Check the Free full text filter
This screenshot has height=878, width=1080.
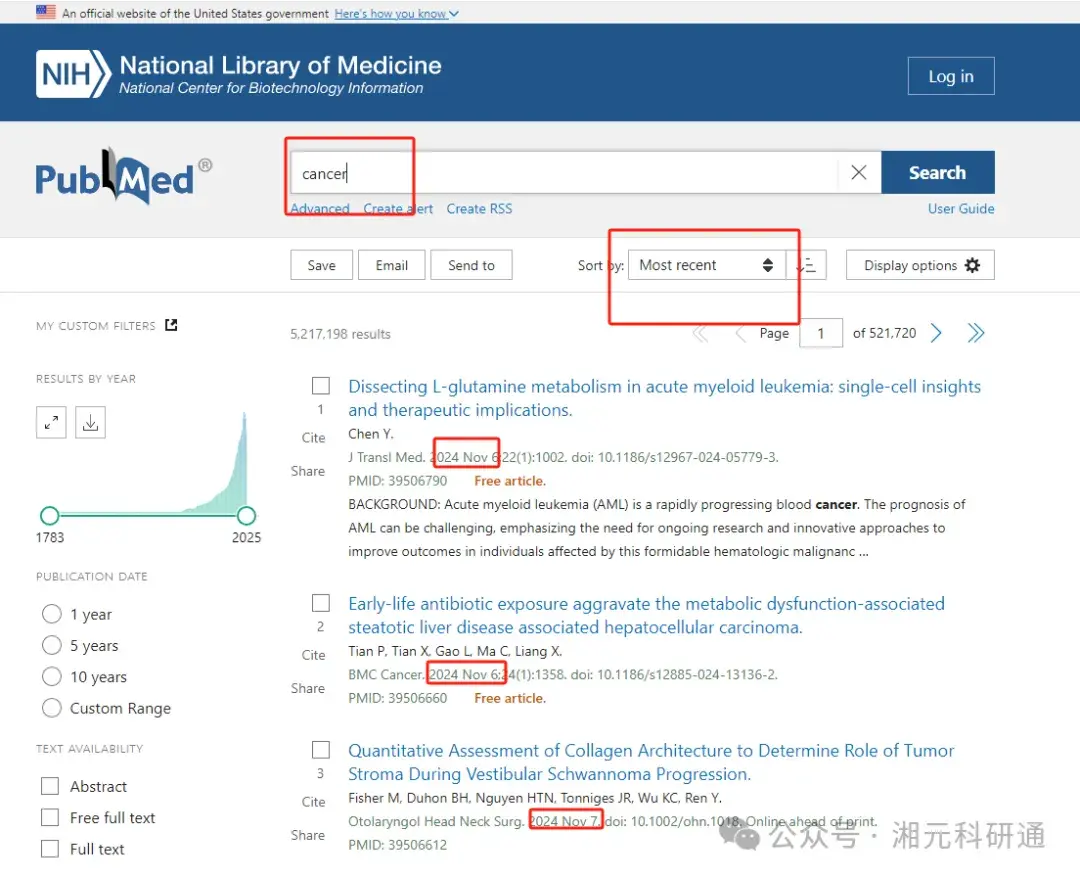[x=50, y=817]
